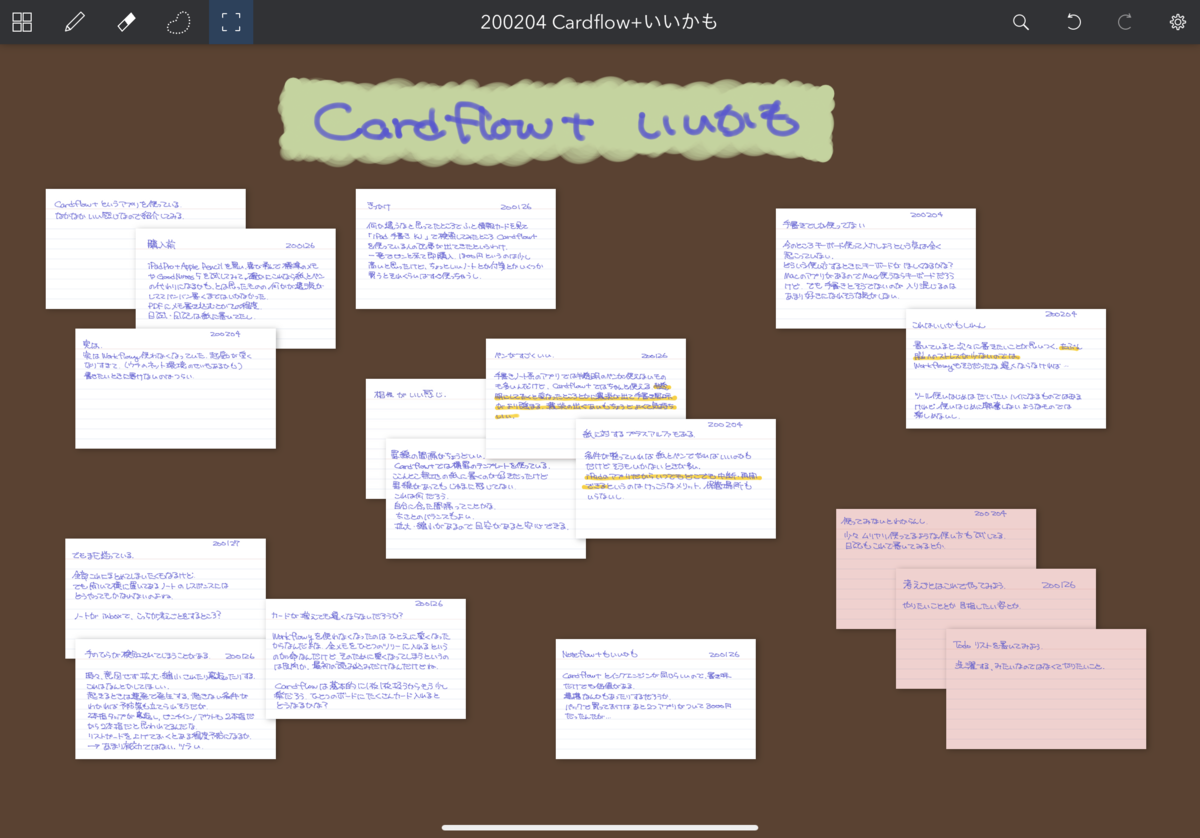Select the "紙に対するプラスアルファもある" card
The width and height of the screenshot is (1200, 838).
point(675,478)
